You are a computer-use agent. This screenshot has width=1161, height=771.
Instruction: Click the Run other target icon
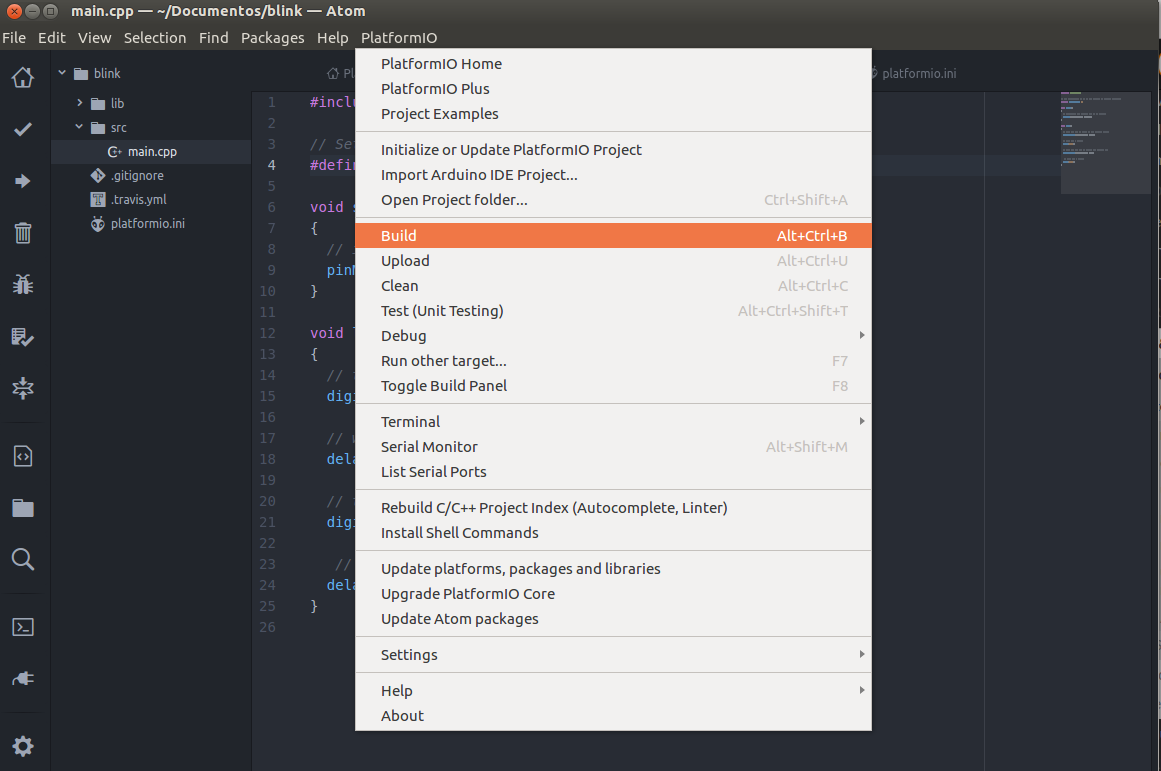pyautogui.click(x=23, y=388)
